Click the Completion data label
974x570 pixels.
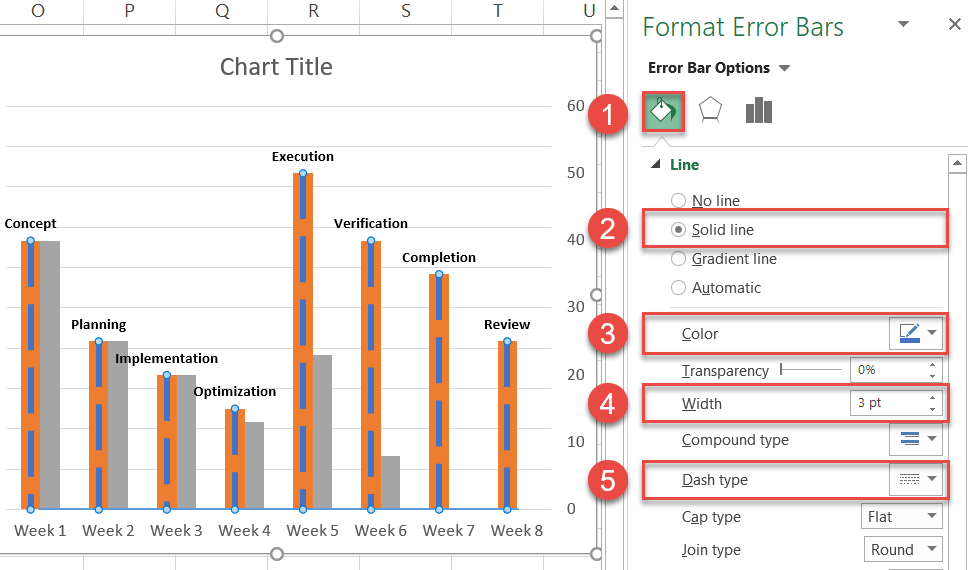(x=439, y=258)
